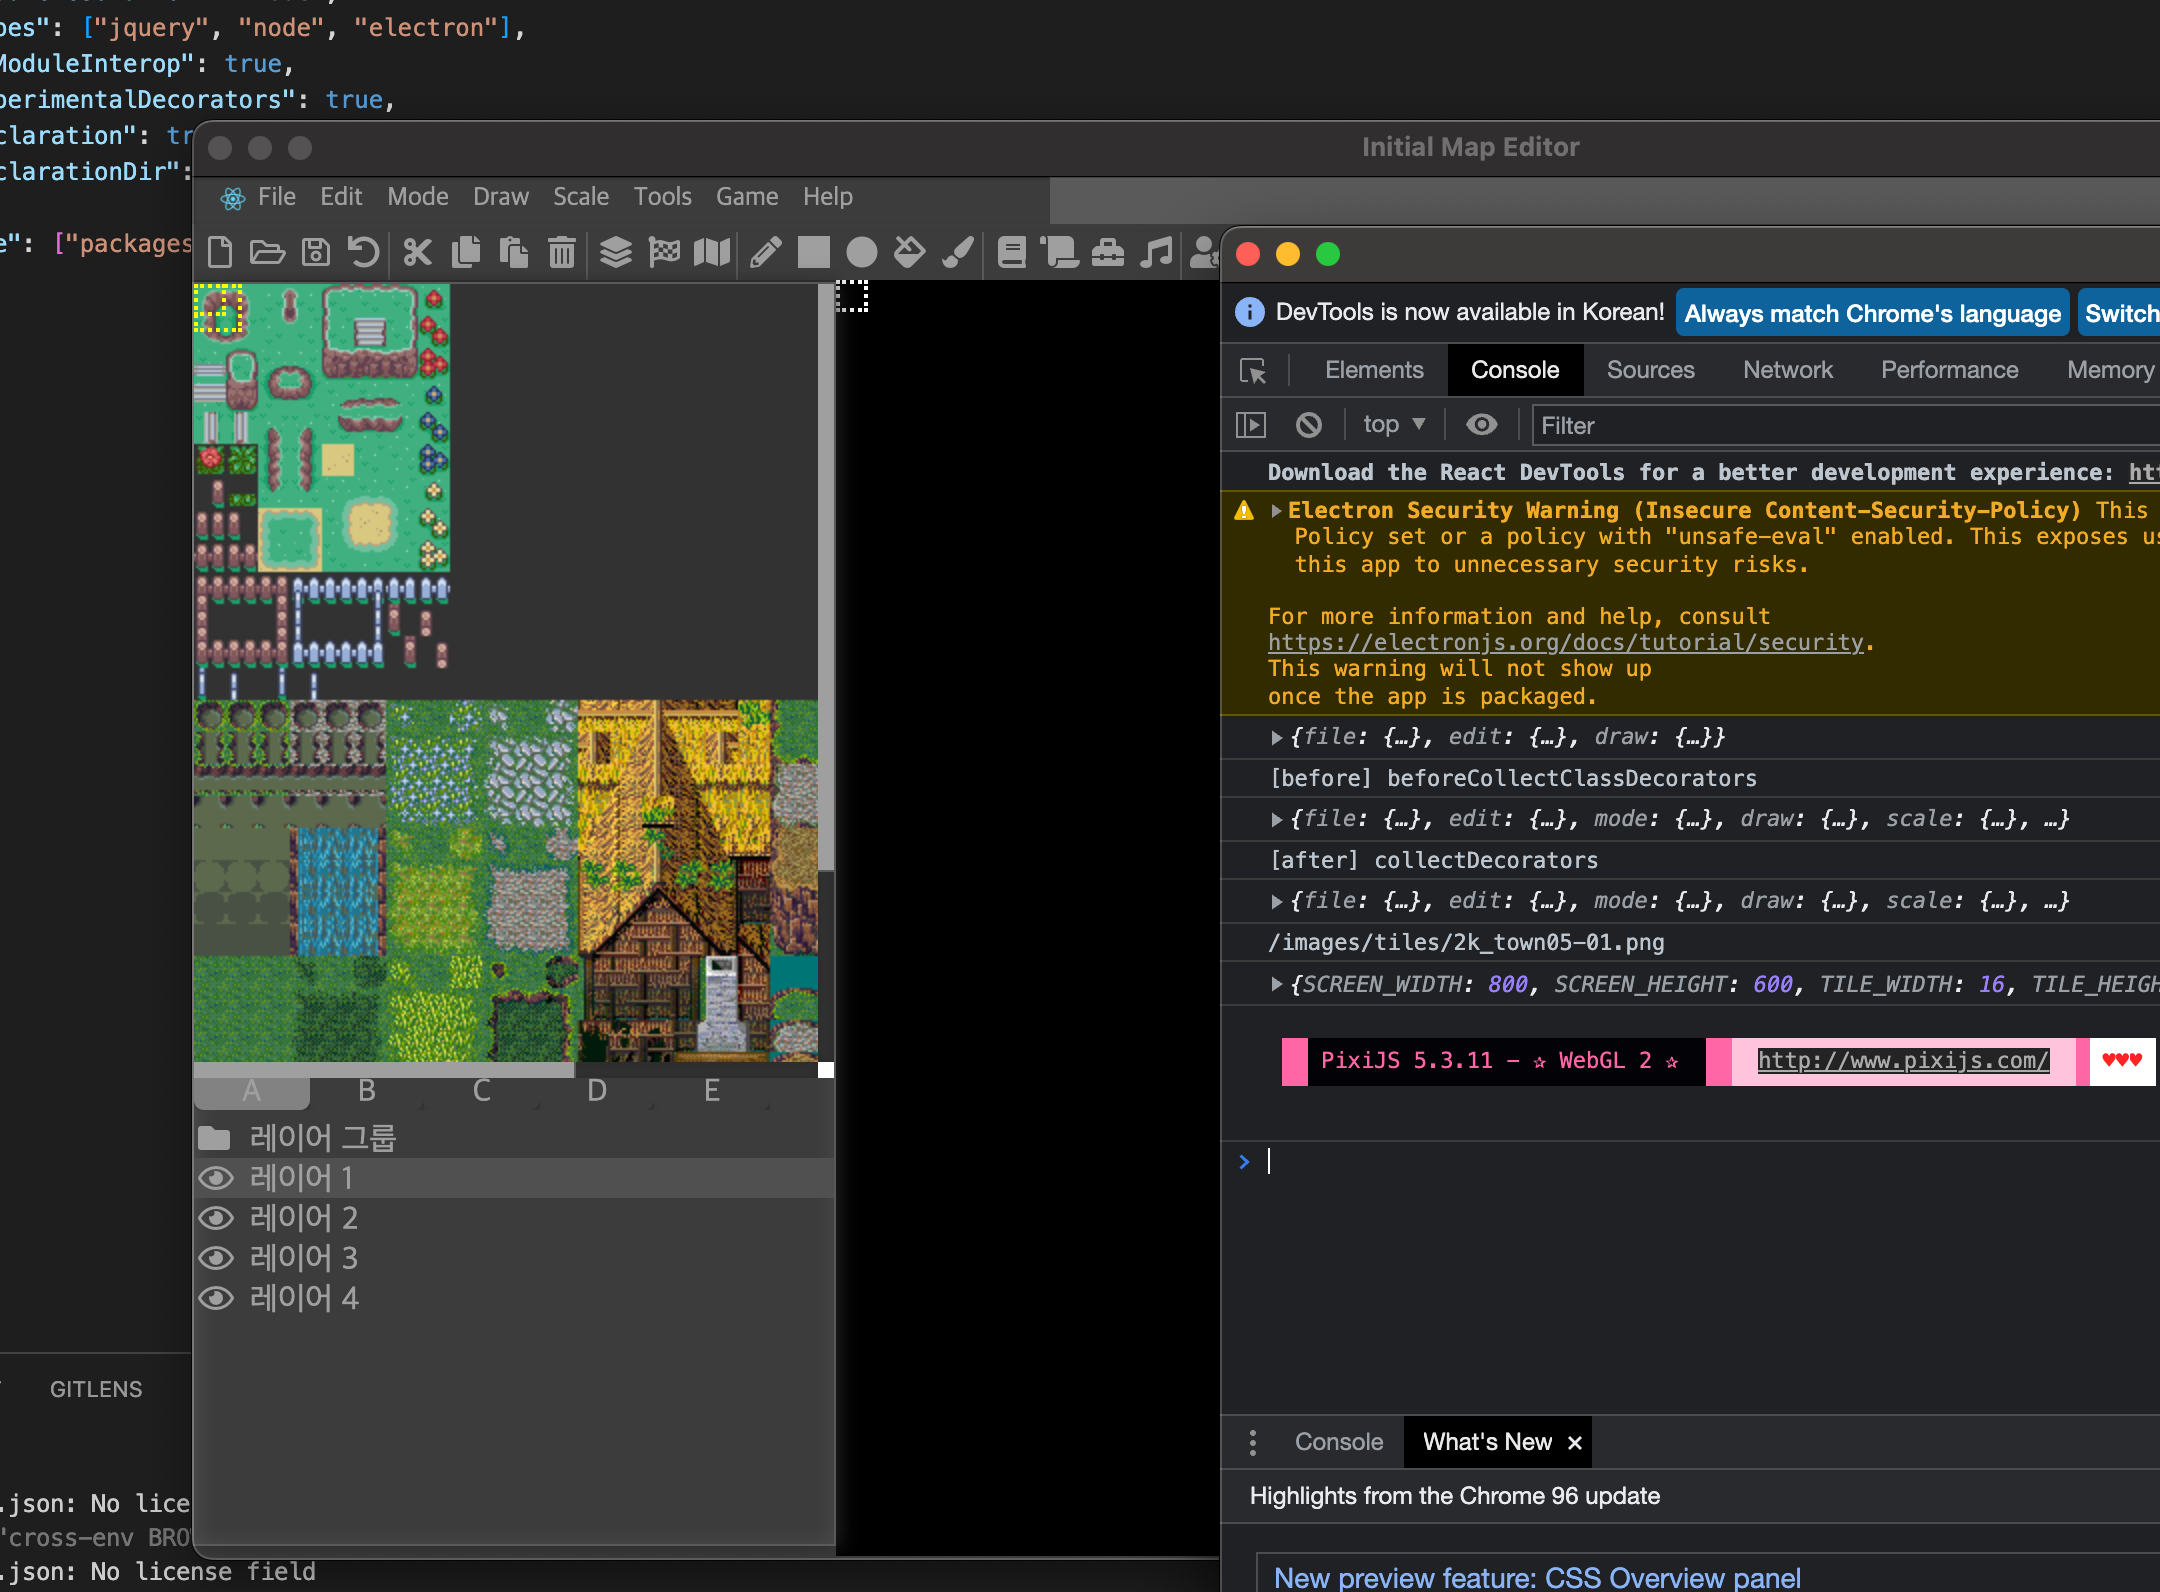Select tileset tab B in the palette
The height and width of the screenshot is (1592, 2160).
point(366,1091)
